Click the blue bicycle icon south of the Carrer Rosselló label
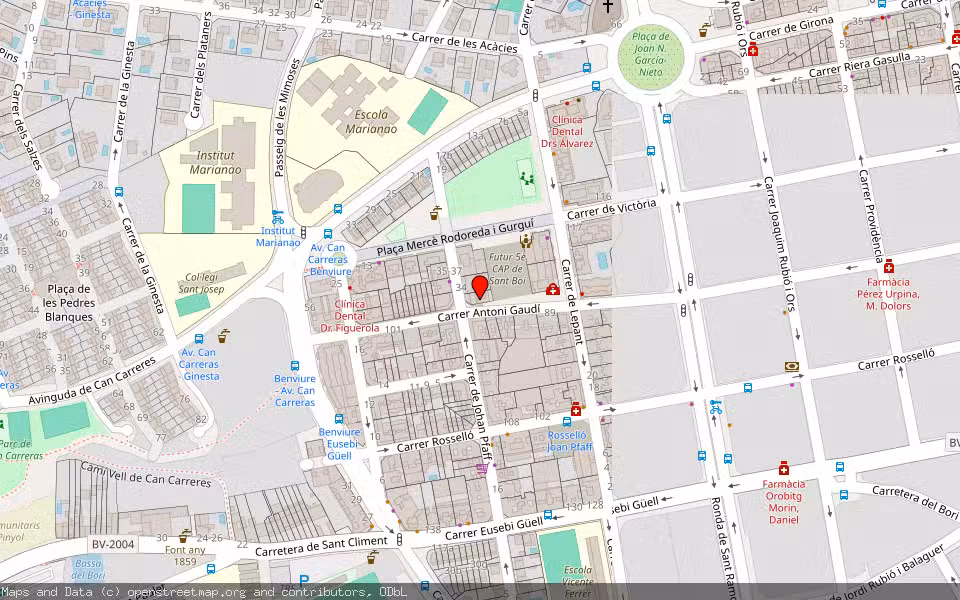This screenshot has height=600, width=960. [x=715, y=407]
